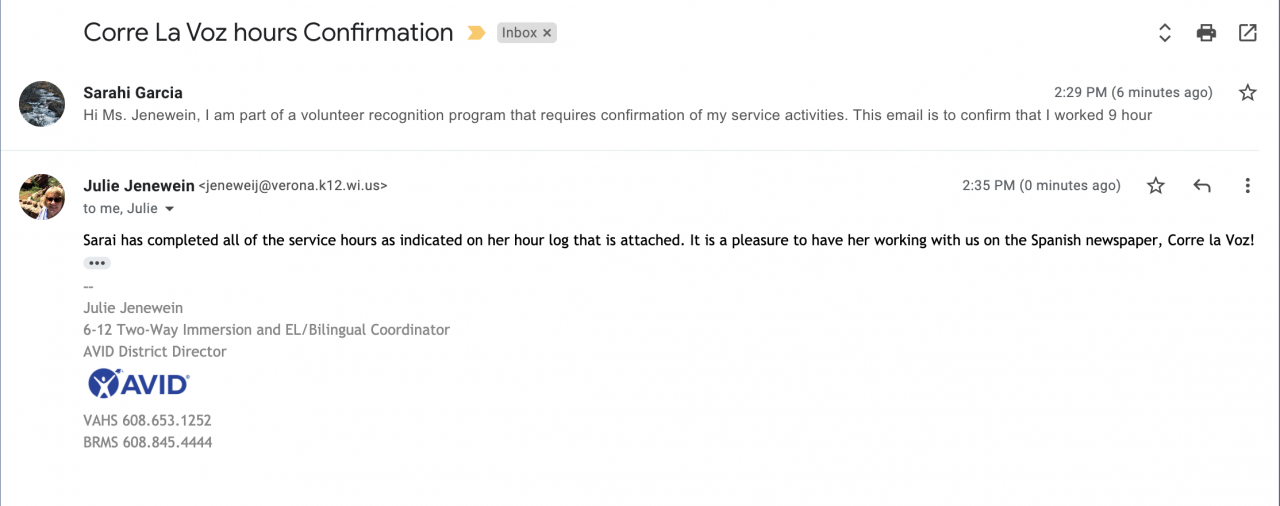Show trimmed content with the ellipsis button
Image resolution: width=1280 pixels, height=506 pixels.
pyautogui.click(x=97, y=263)
